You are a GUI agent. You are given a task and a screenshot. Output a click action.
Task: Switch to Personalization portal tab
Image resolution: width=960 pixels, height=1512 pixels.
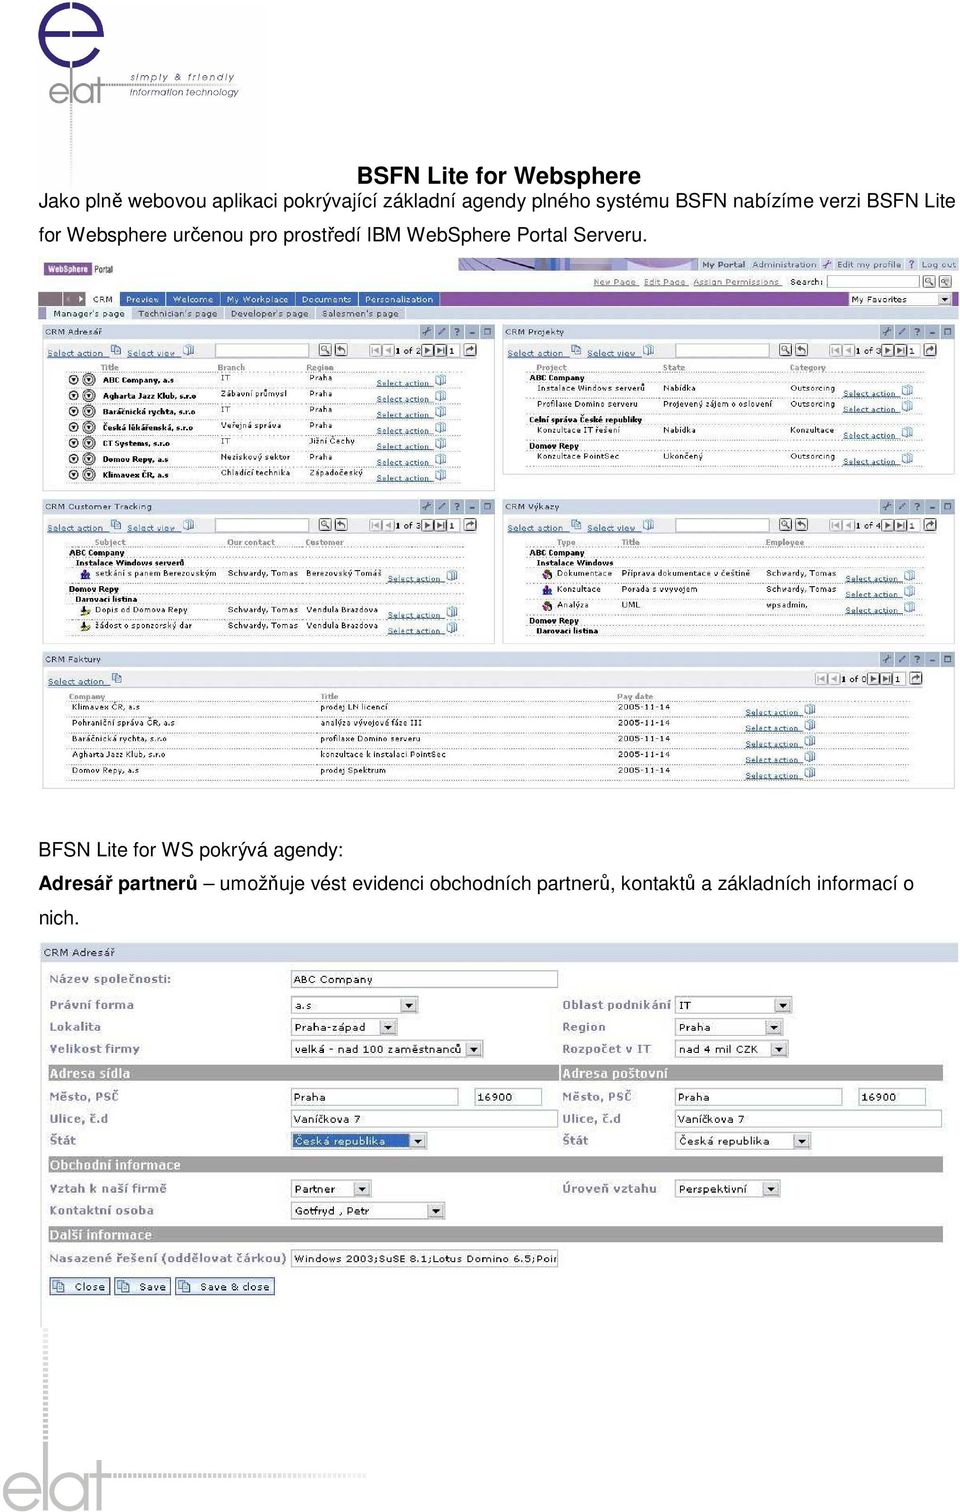399,299
